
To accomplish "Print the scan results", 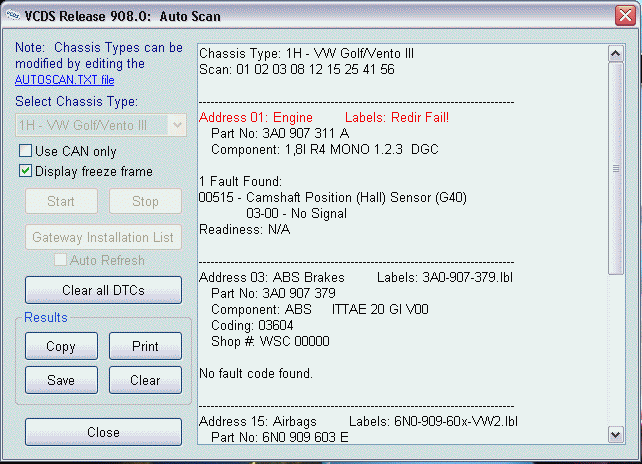I will click(145, 347).
